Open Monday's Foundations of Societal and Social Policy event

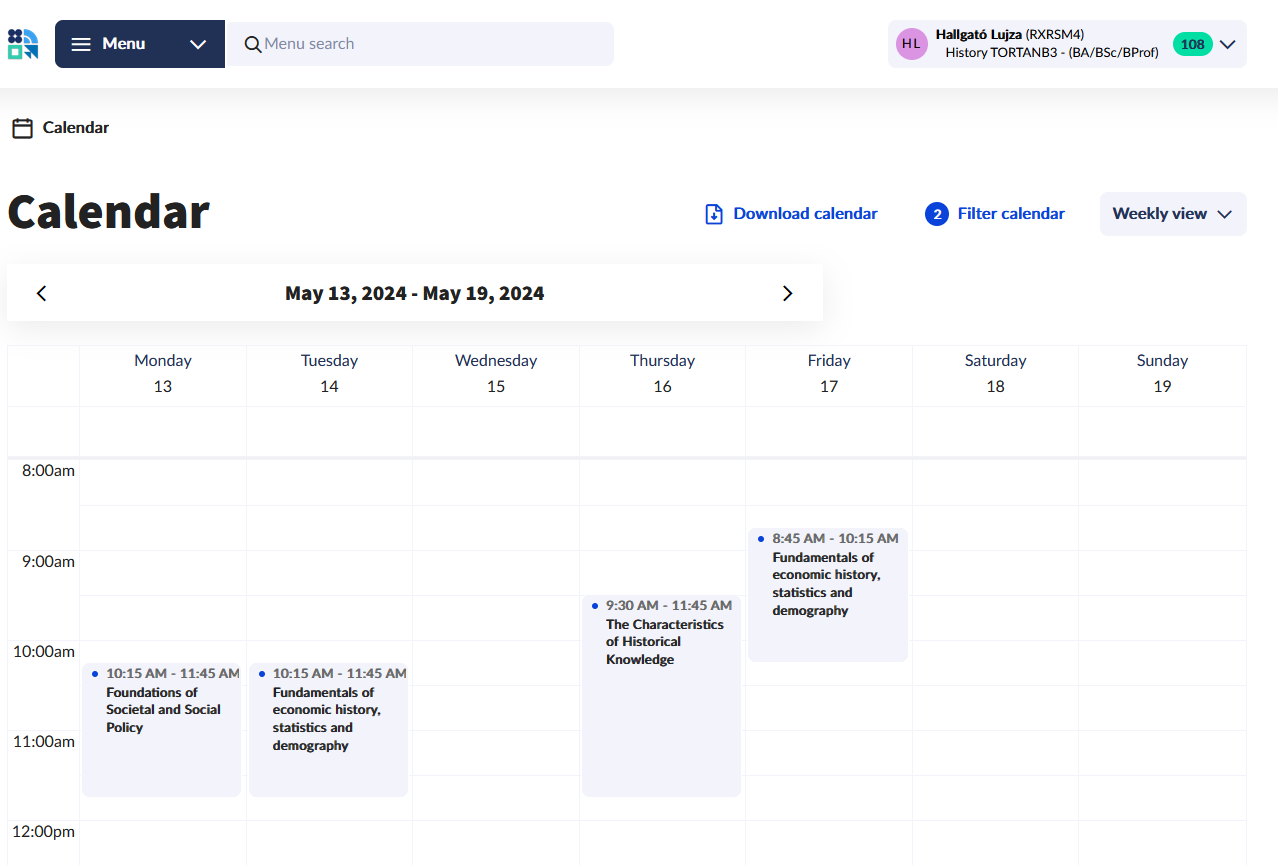pos(162,730)
